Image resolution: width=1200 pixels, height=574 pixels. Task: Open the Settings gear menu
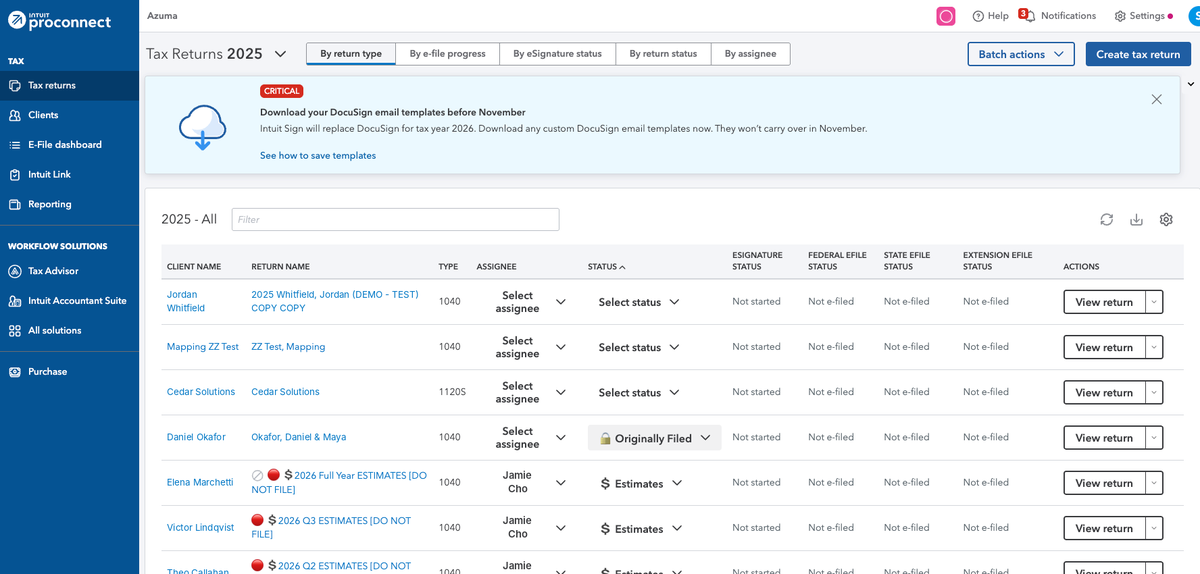[x=1143, y=16]
